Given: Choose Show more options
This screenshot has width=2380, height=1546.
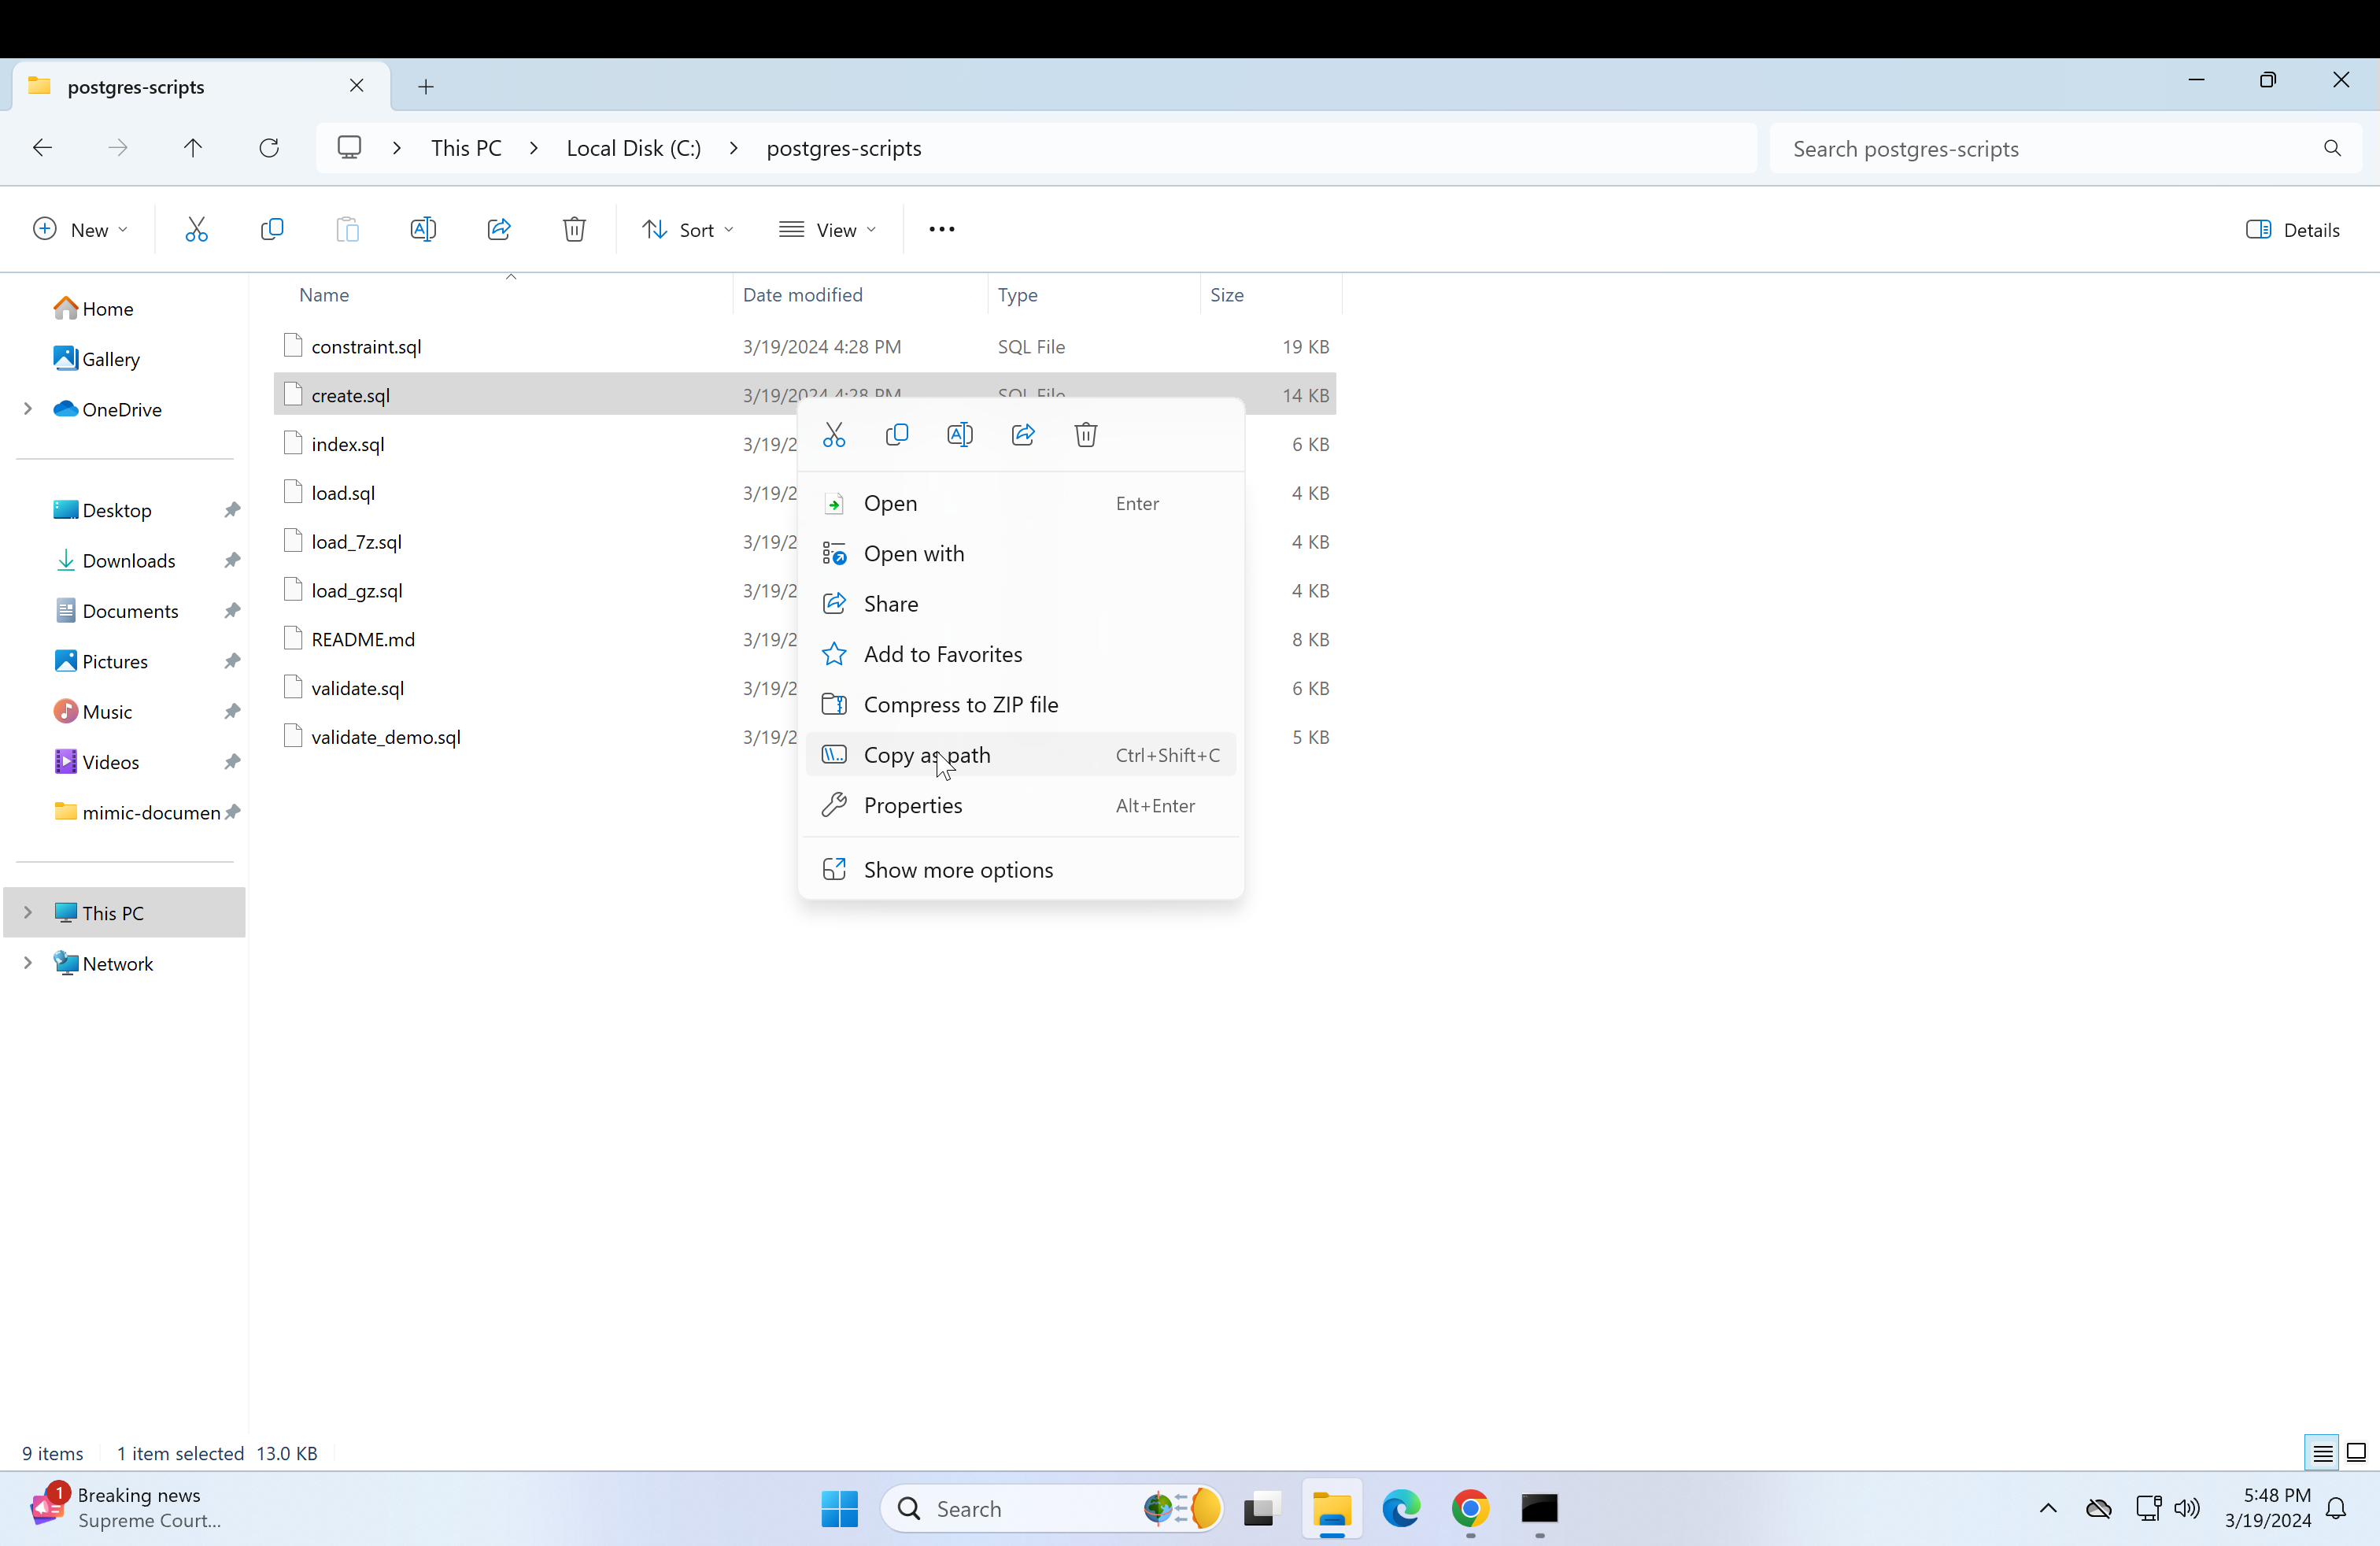Looking at the screenshot, I should pos(958,870).
